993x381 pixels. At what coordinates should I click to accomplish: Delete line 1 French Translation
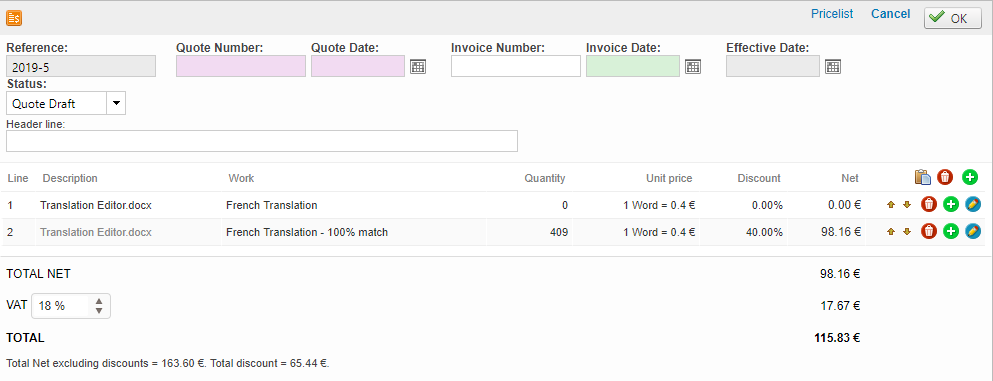coord(929,204)
